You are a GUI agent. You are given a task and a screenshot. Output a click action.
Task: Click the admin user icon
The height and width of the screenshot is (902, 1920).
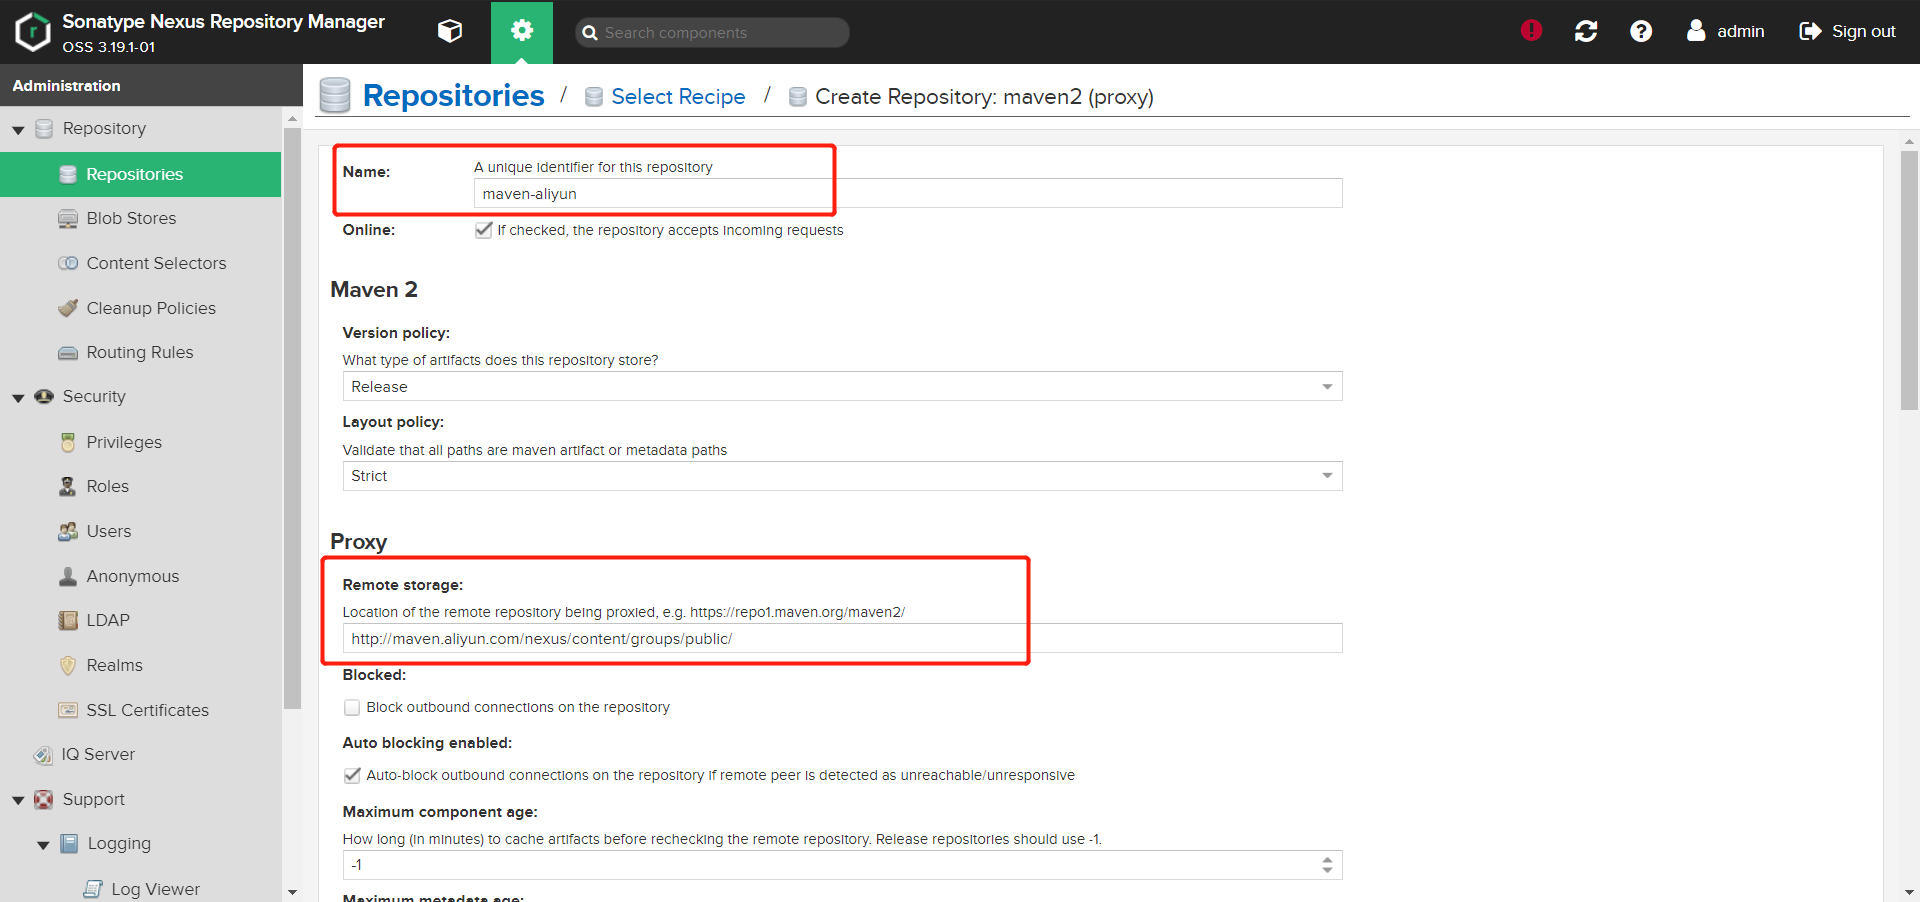click(x=1696, y=31)
